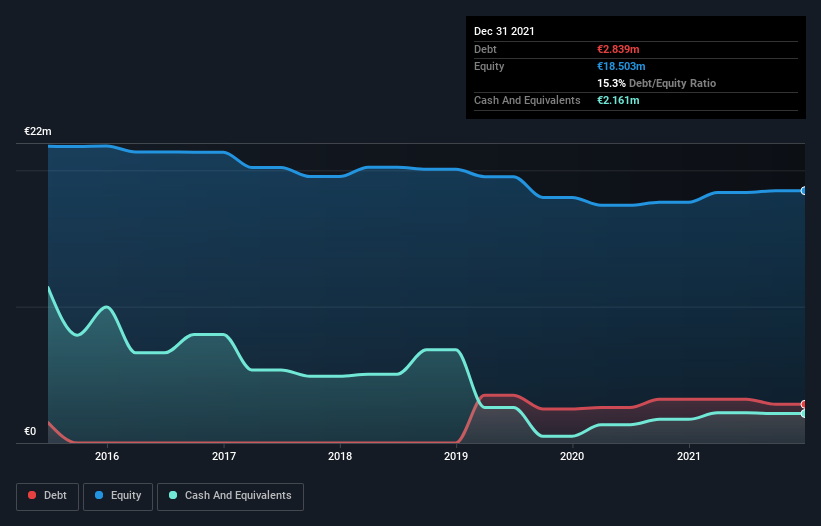Screen dimensions: 821x526
Task: Click the €18.503m equity value
Action: coord(621,66)
